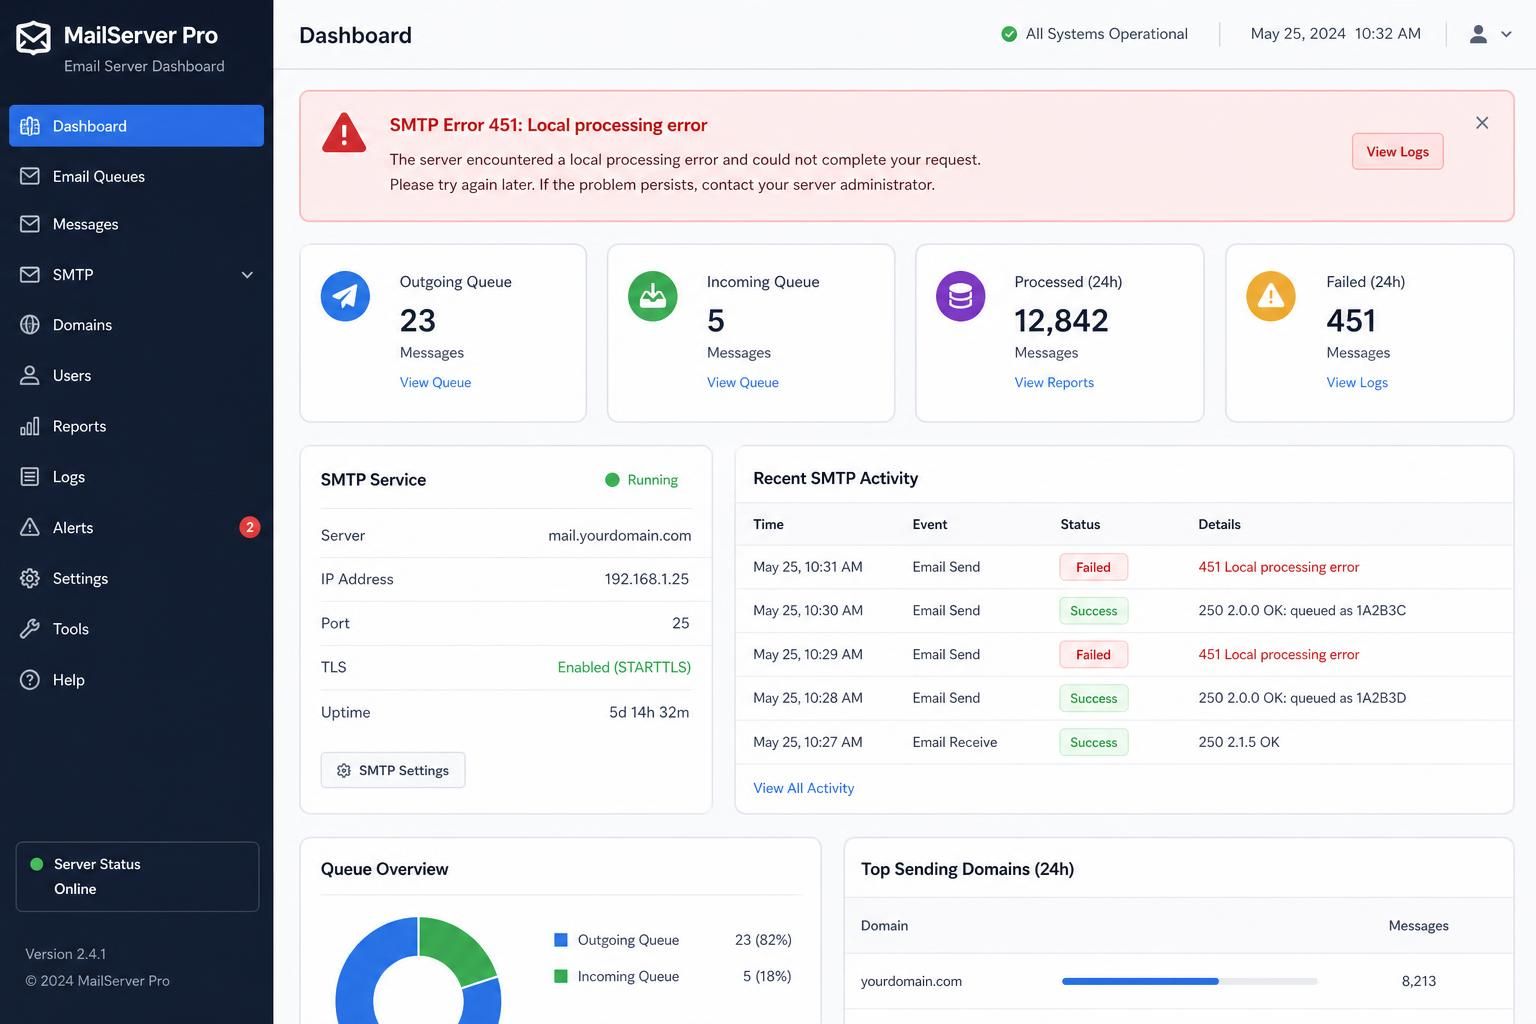This screenshot has width=1536, height=1024.
Task: Open the SMTP Settings button
Action: (393, 770)
